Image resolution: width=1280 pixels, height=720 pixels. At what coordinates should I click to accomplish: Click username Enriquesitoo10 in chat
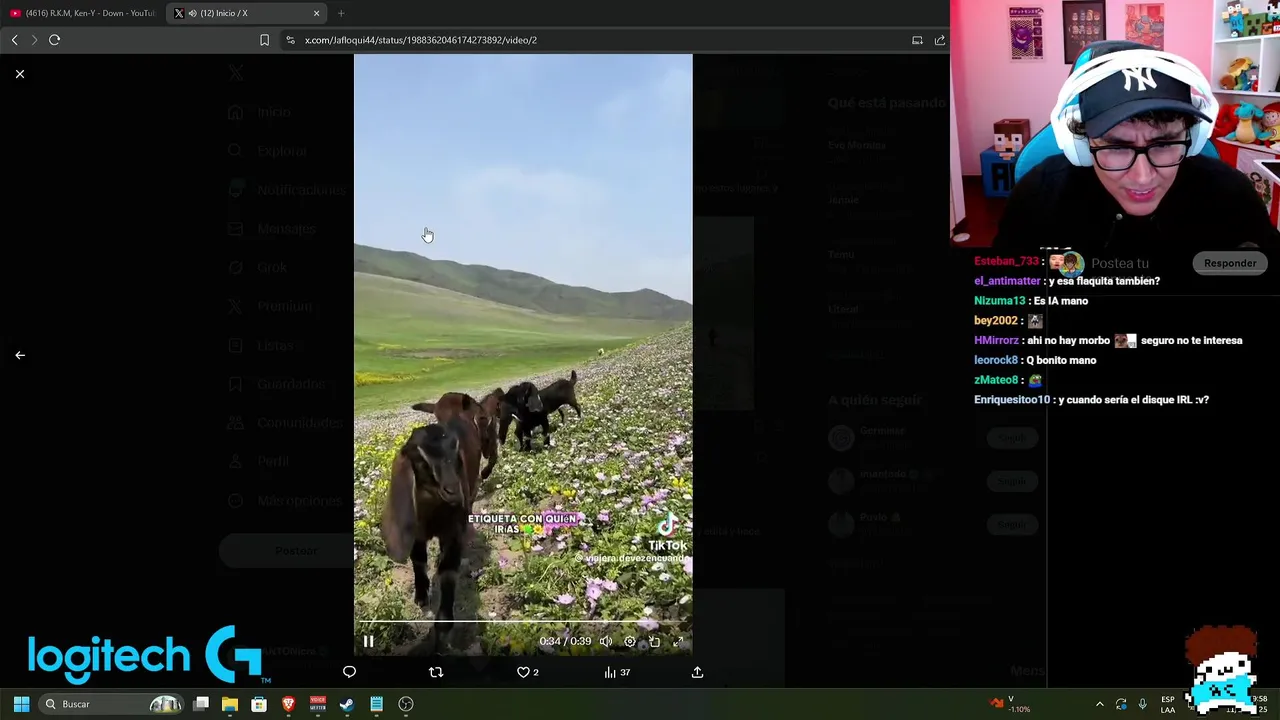point(1012,400)
